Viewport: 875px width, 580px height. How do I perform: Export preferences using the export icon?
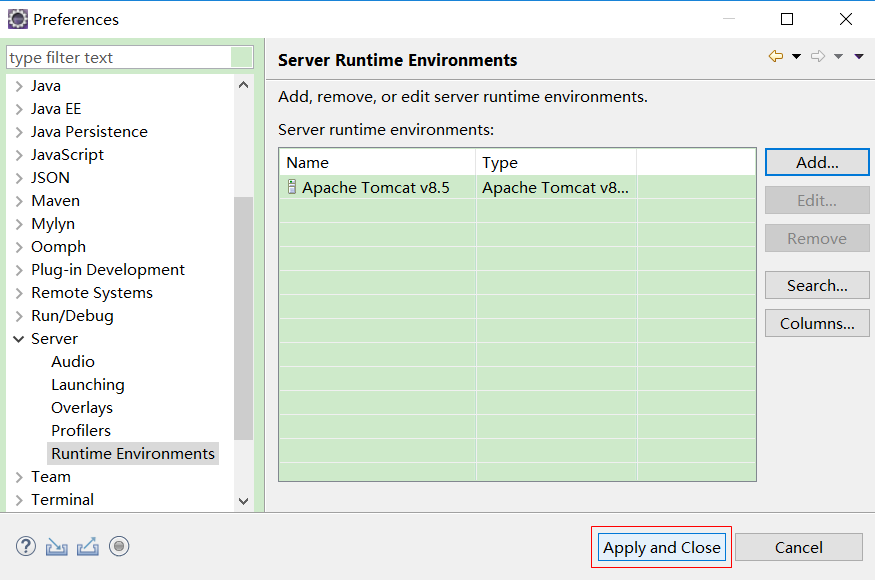pos(86,546)
